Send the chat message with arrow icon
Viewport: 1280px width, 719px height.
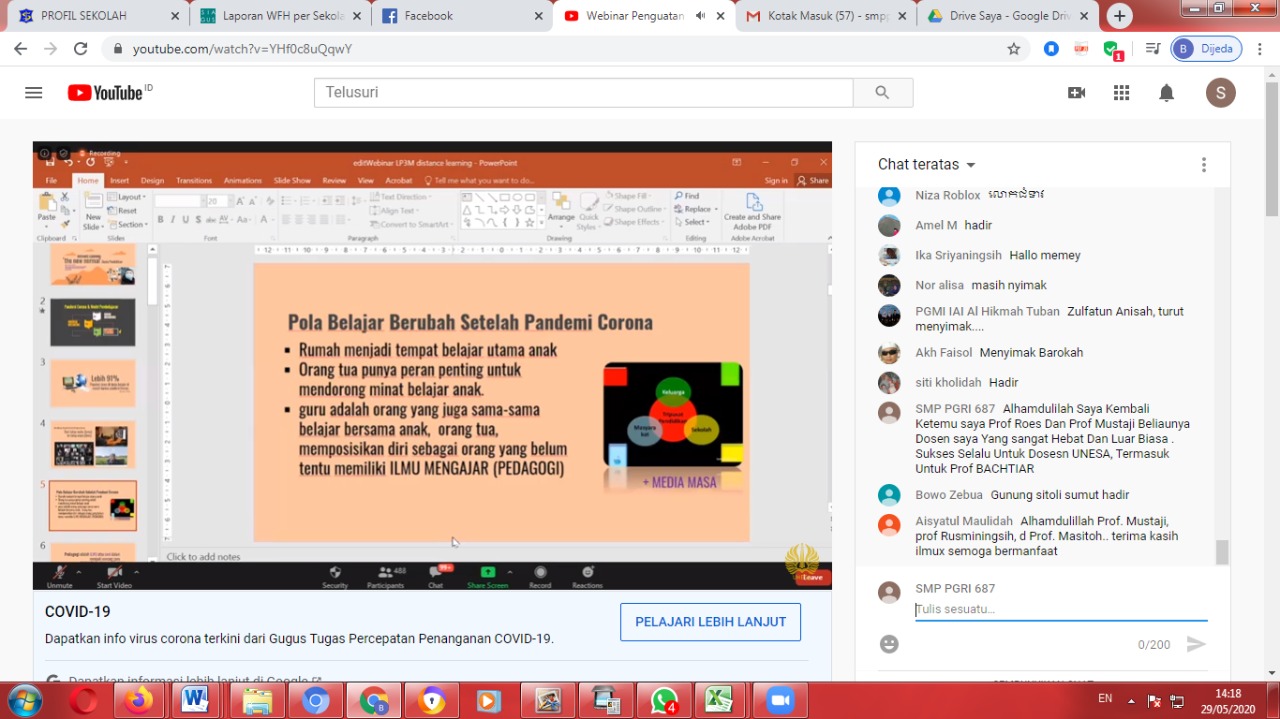1196,644
